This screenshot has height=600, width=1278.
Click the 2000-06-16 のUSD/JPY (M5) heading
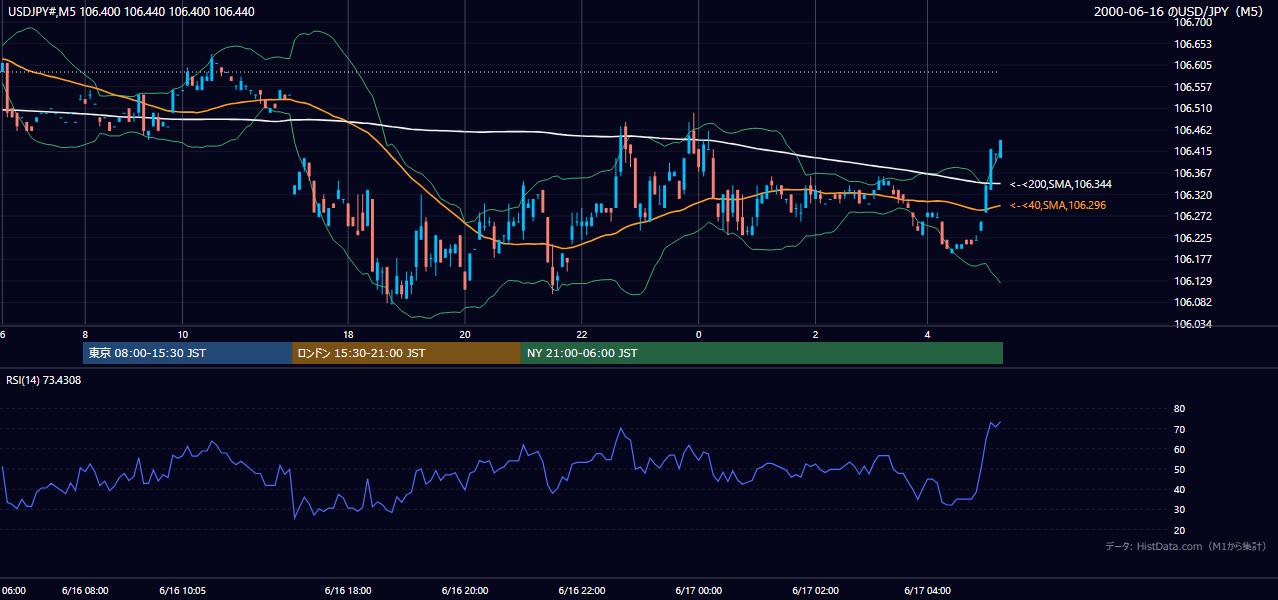(x=1180, y=11)
